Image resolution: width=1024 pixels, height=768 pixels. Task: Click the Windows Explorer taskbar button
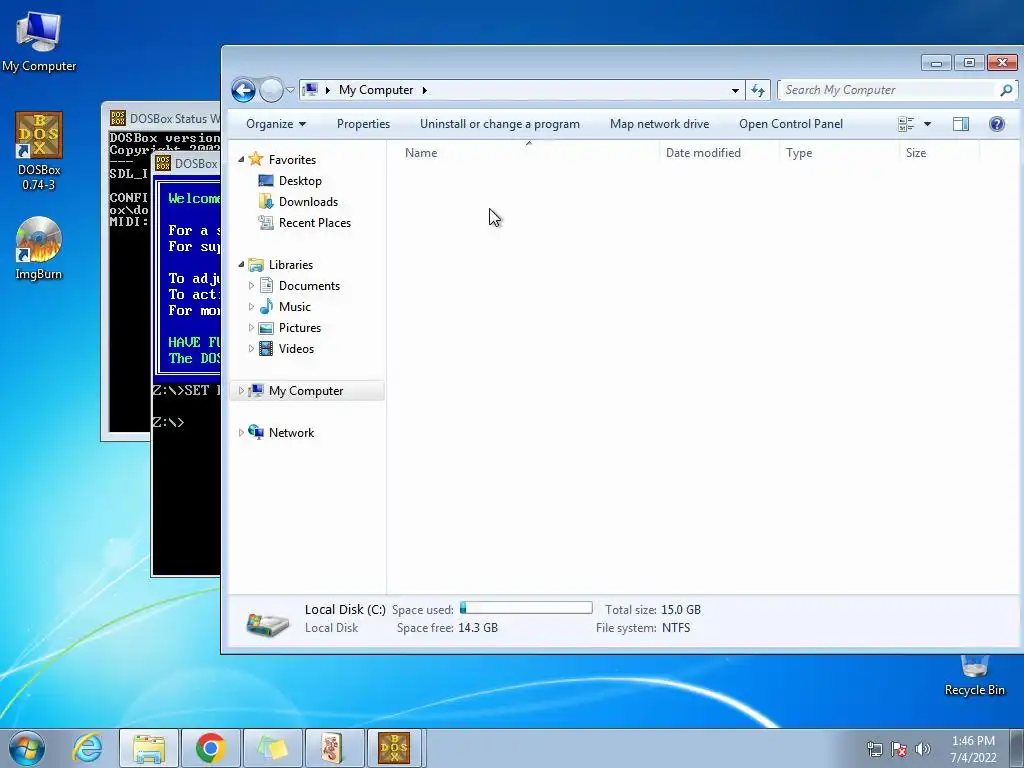pos(149,748)
